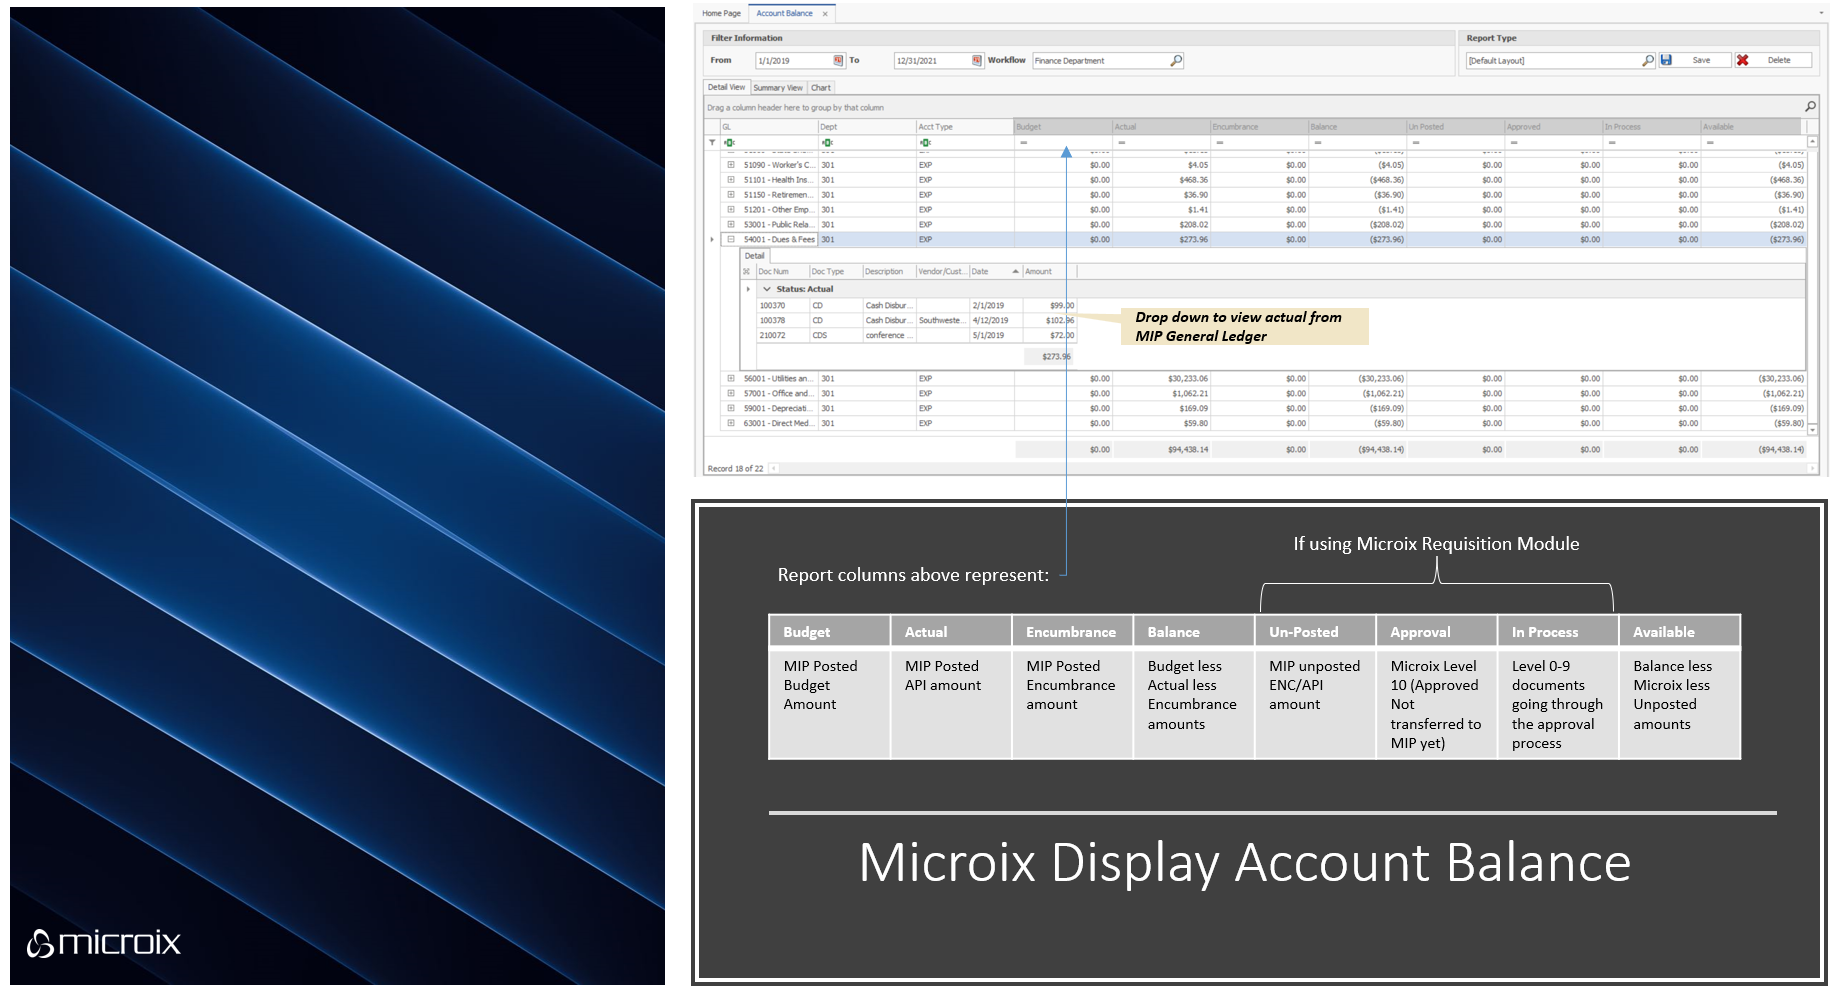Screen dimensions: 1837x986
Task: Delete the report layout
Action: coord(1770,61)
